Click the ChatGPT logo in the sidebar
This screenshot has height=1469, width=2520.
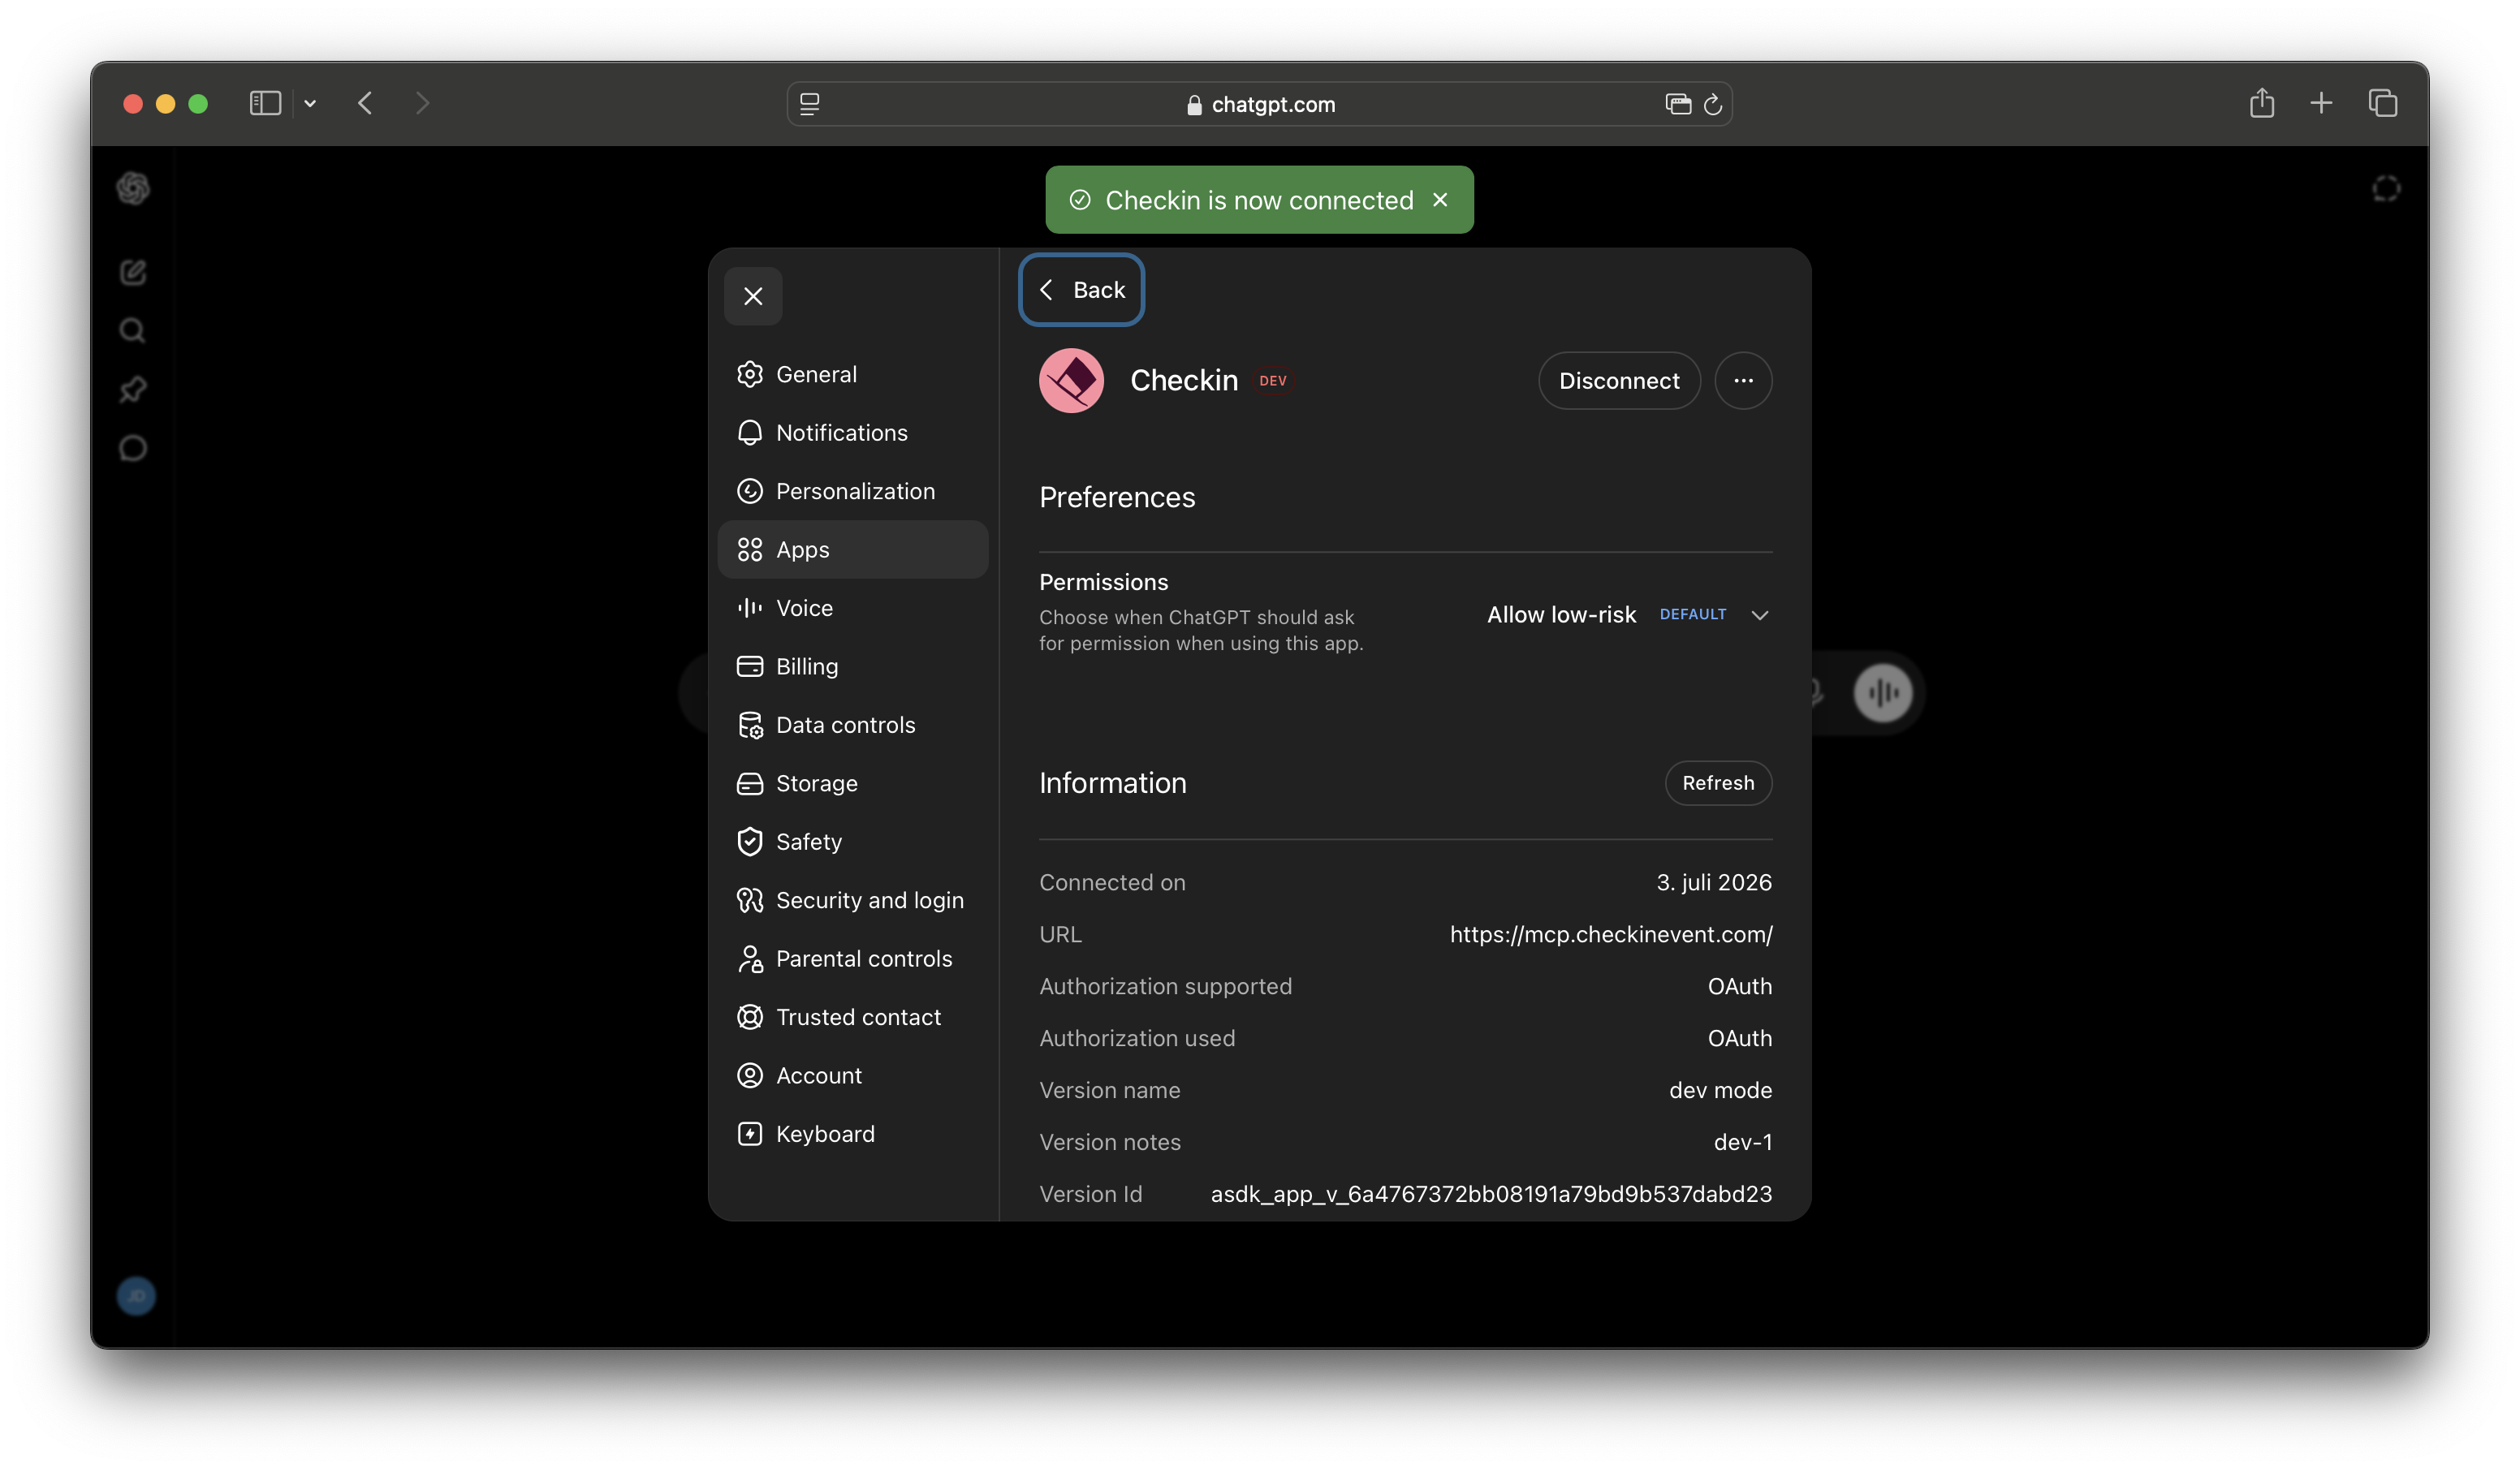(x=133, y=188)
